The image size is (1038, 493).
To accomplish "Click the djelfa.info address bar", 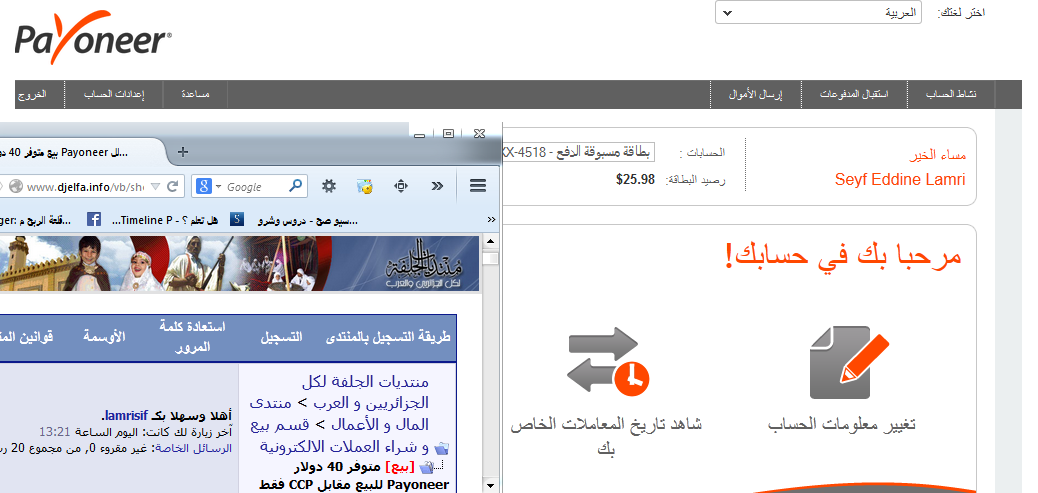I will 85,187.
